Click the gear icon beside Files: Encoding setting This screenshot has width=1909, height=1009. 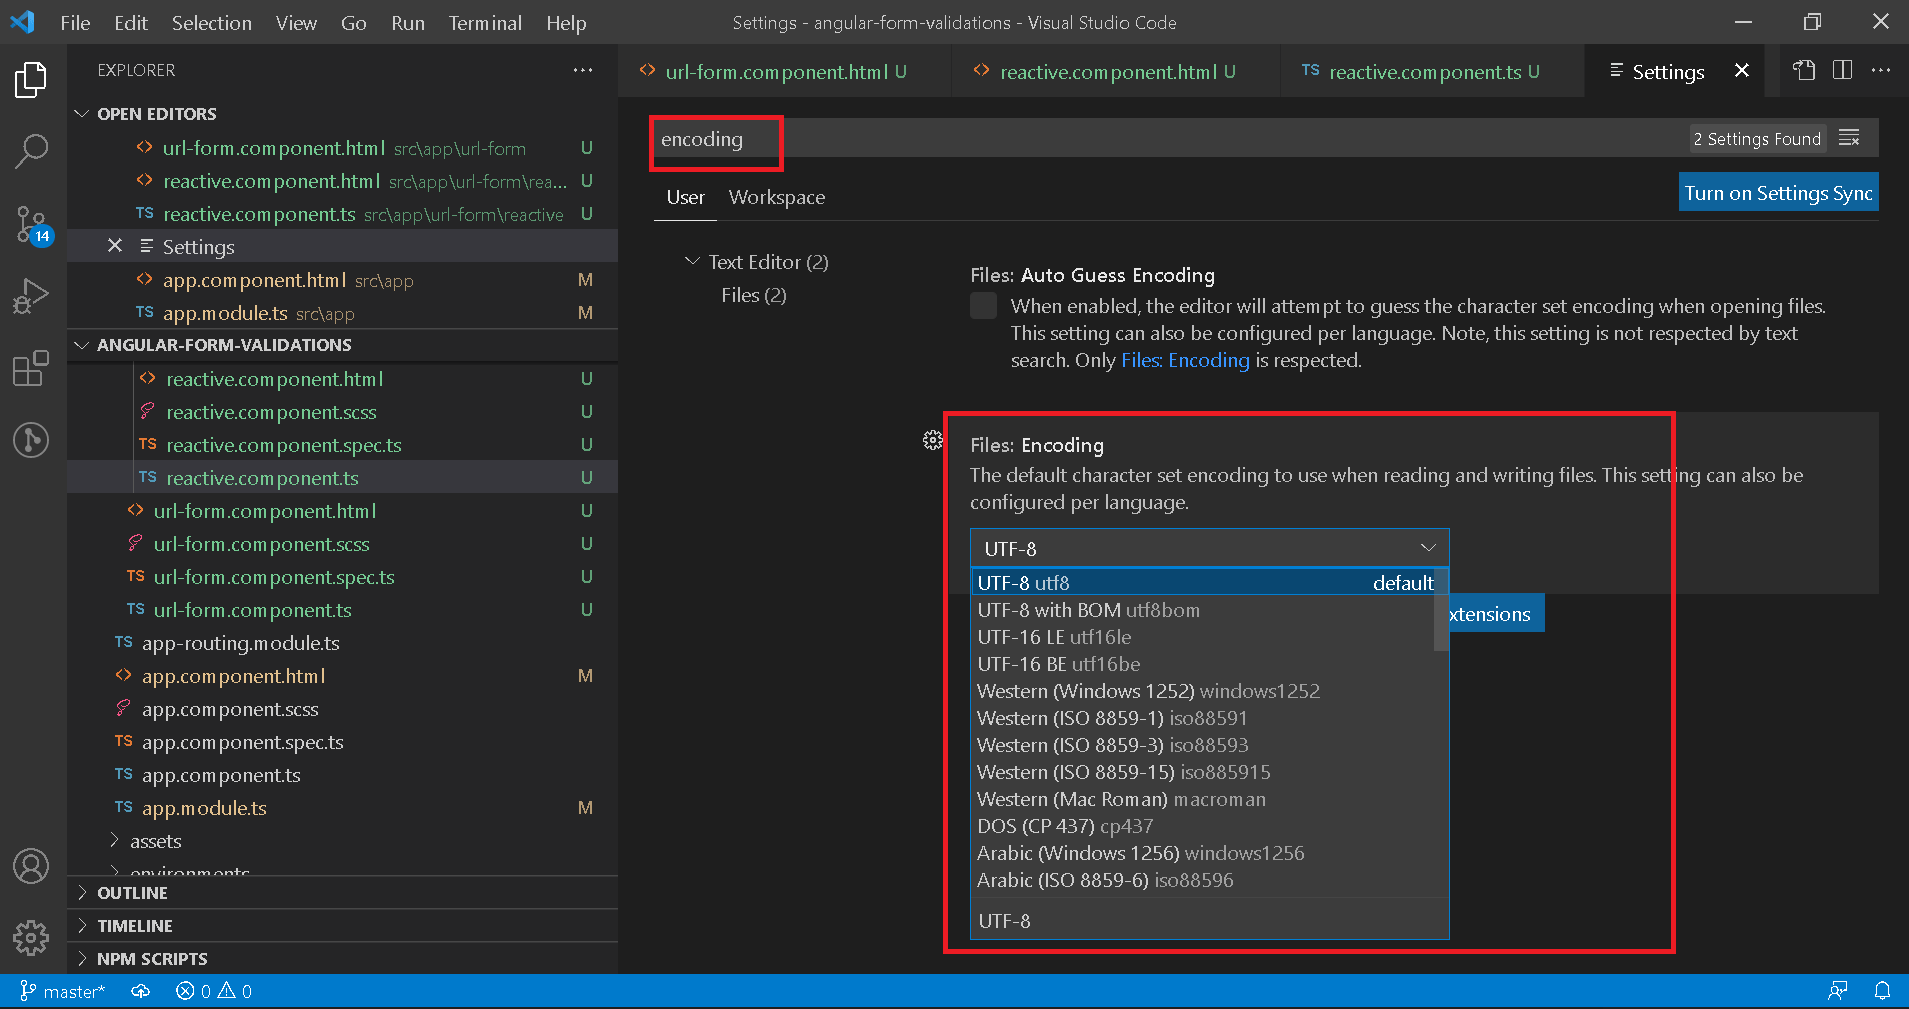click(x=933, y=439)
